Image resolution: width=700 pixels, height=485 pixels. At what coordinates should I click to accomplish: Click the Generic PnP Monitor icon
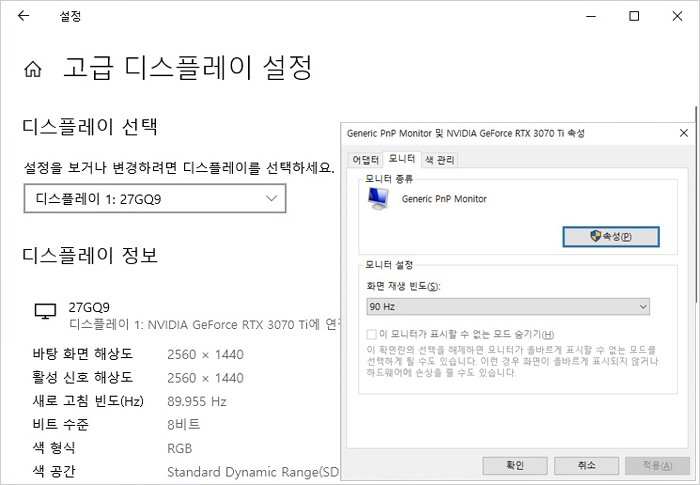coord(379,199)
